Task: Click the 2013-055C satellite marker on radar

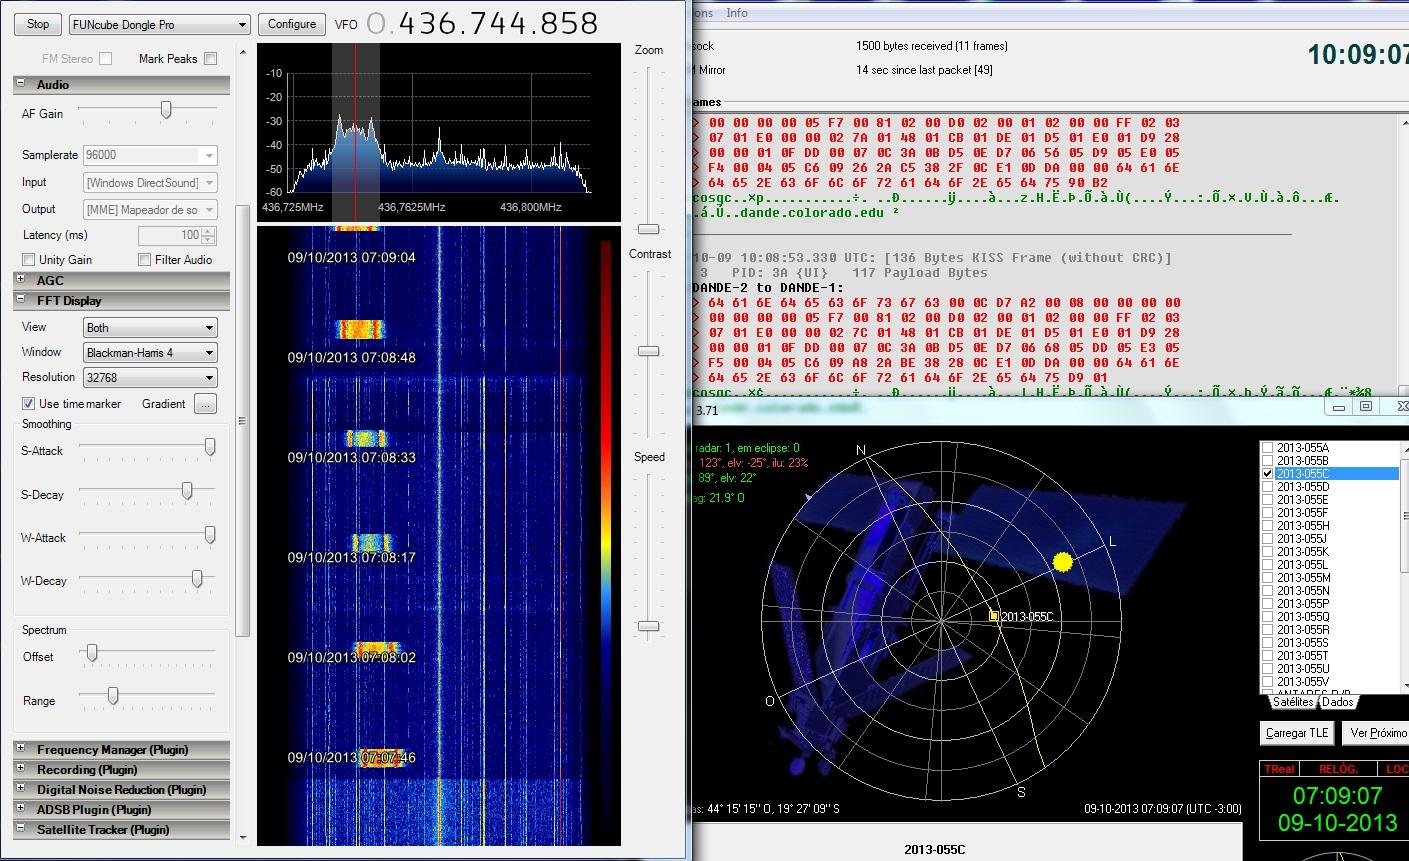Action: tap(995, 616)
